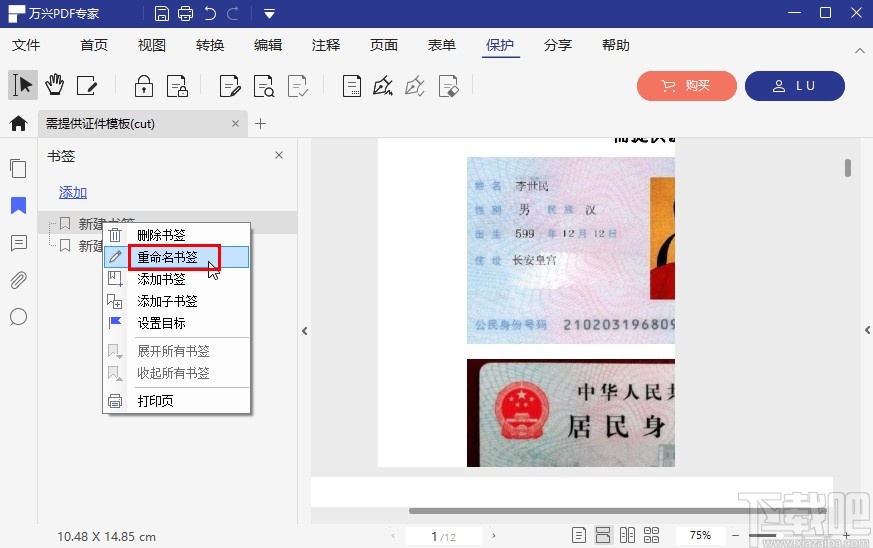Select the text selection cursor tool
873x548 pixels.
[x=22, y=85]
